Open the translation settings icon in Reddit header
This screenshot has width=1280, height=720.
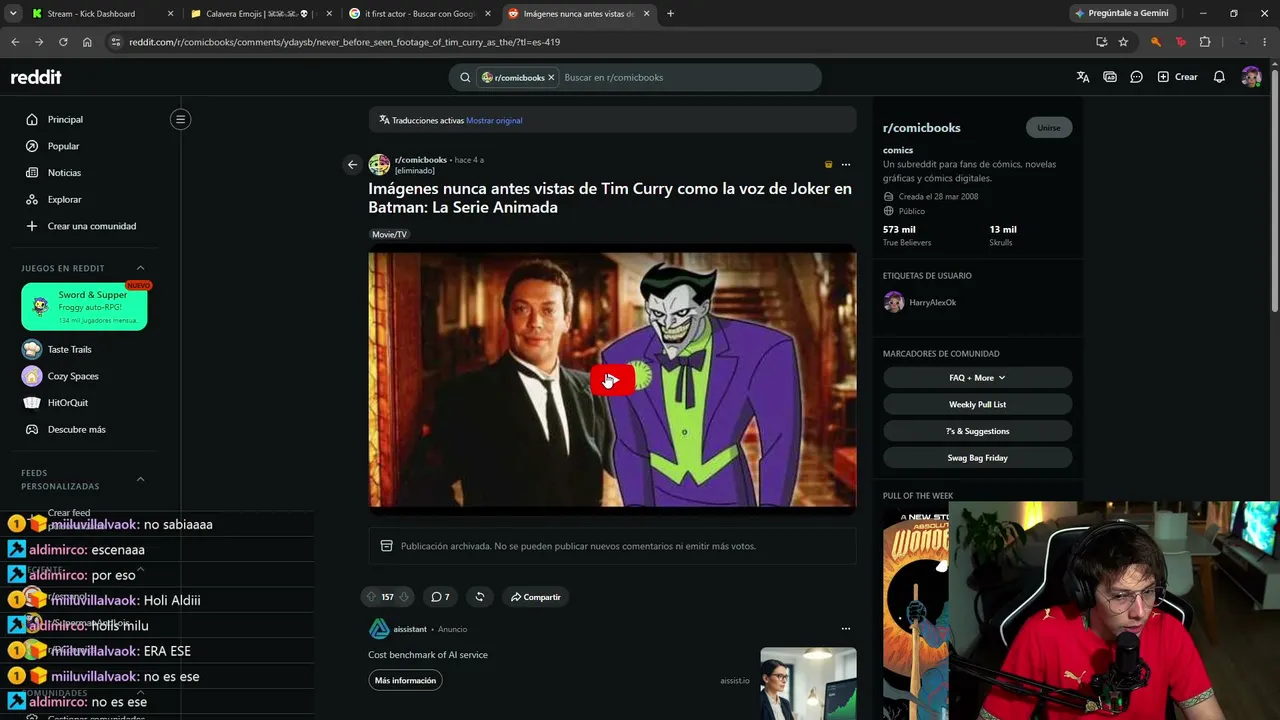[x=1083, y=77]
